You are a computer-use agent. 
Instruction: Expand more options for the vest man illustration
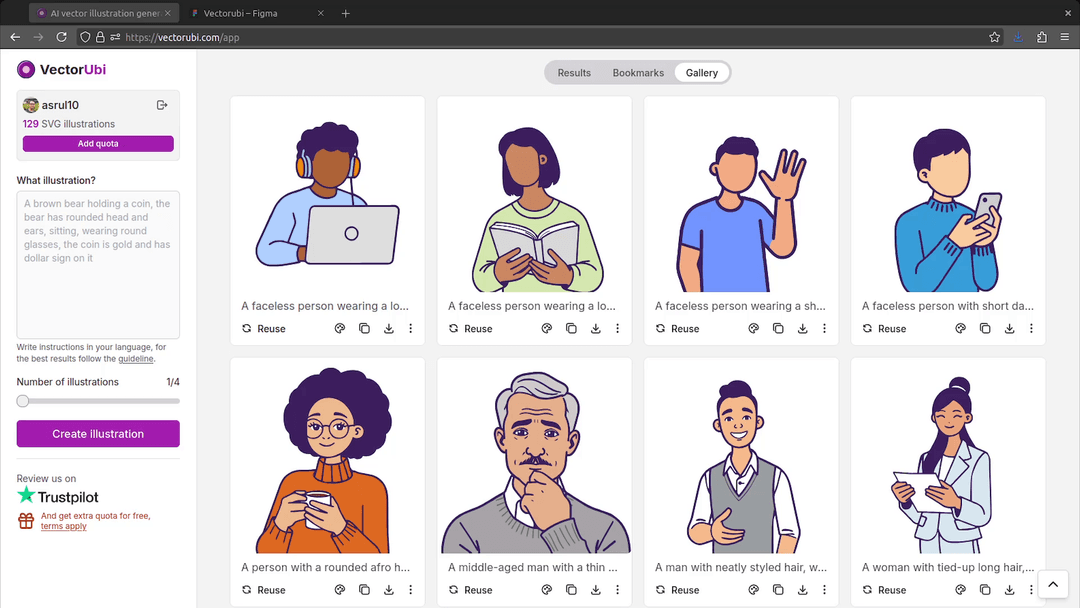824,590
